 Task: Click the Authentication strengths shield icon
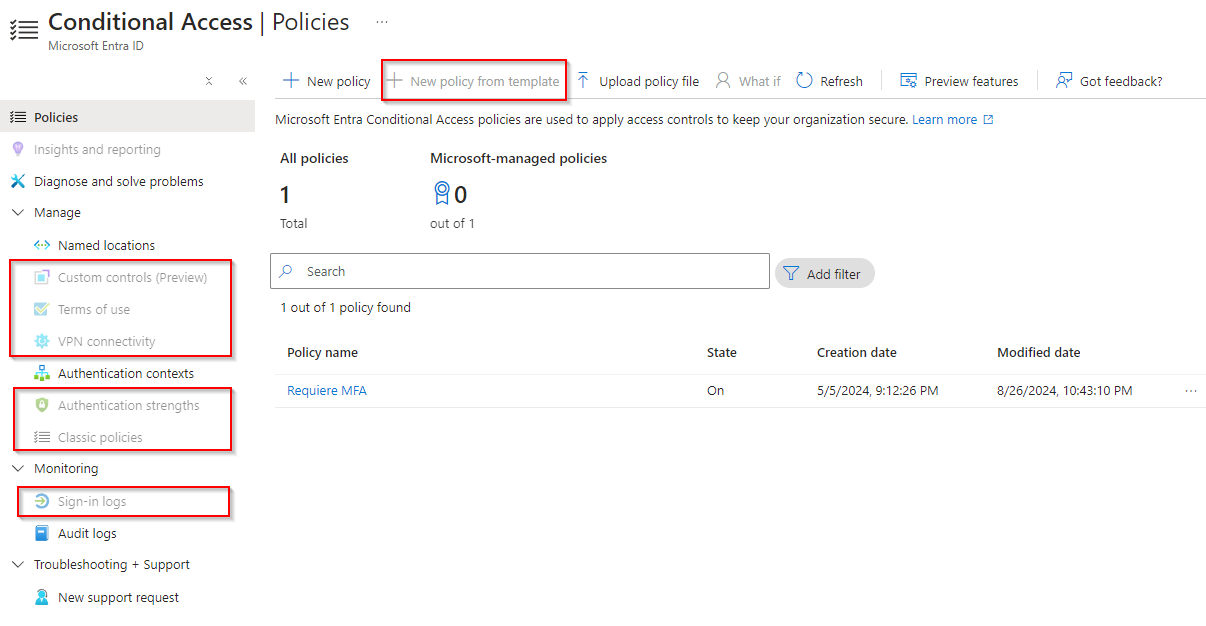click(x=42, y=405)
